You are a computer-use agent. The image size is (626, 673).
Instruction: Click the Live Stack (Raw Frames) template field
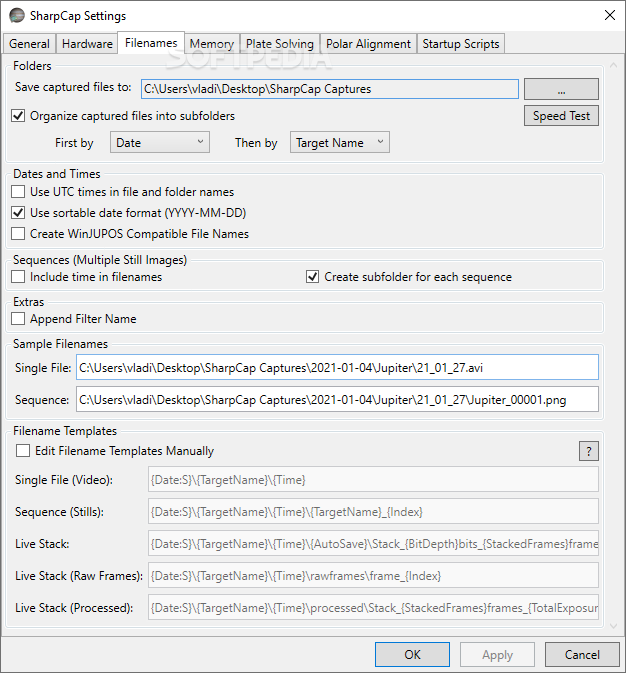point(373,576)
